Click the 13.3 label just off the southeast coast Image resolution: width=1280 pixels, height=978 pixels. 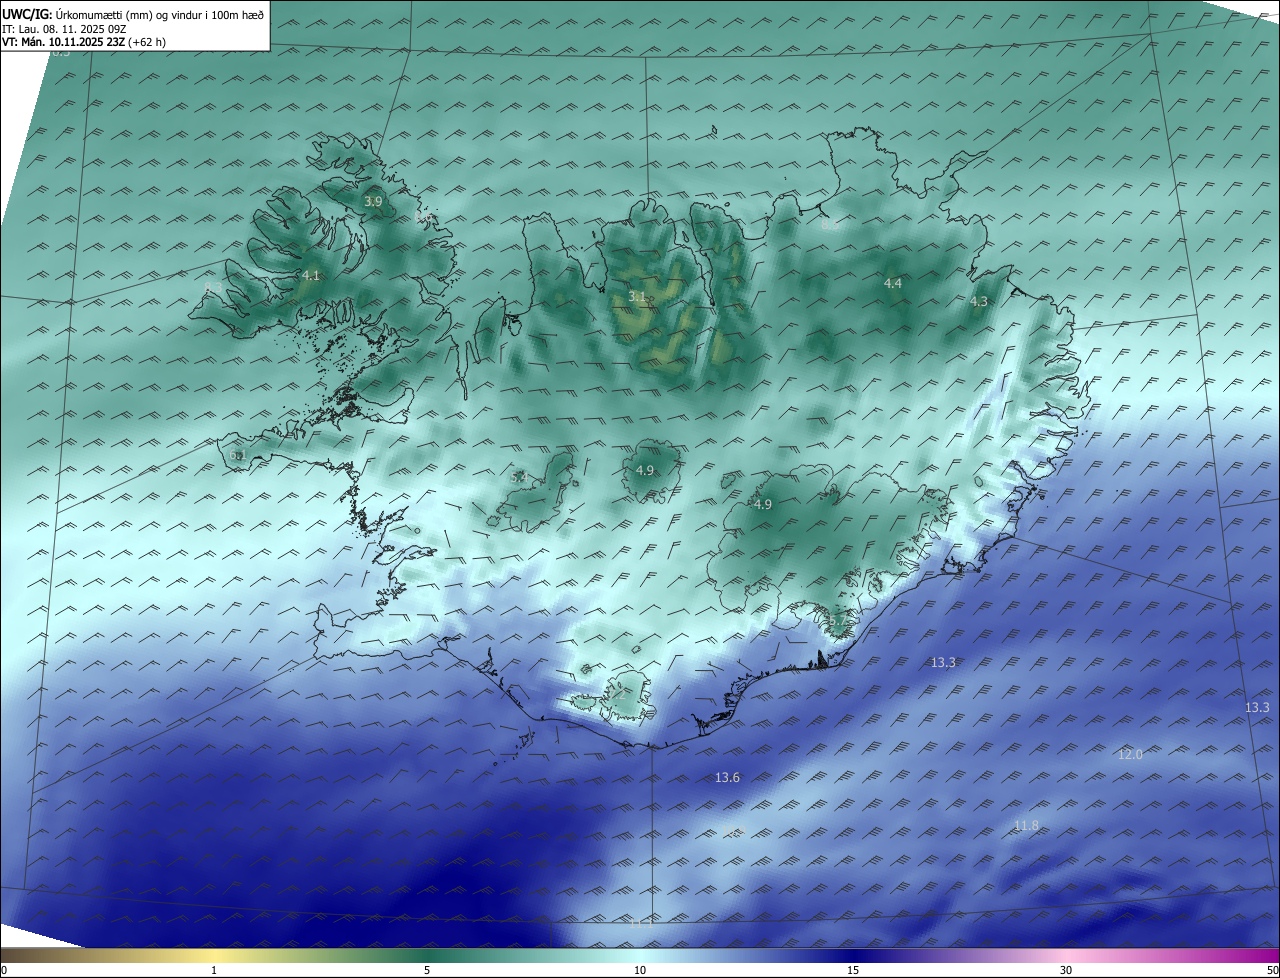point(944,662)
